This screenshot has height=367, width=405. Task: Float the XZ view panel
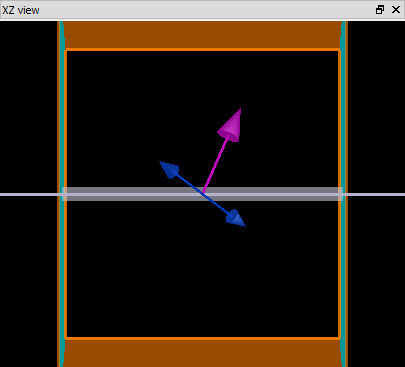[380, 10]
